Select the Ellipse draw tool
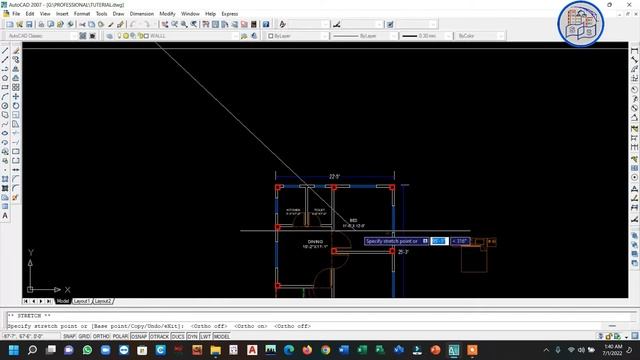The width and height of the screenshot is (640, 360). (5, 133)
